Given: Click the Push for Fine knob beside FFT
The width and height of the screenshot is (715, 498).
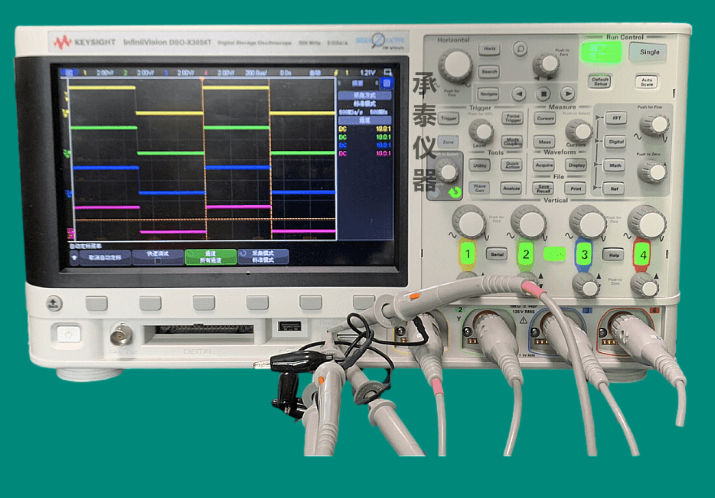Looking at the screenshot, I should tap(654, 124).
